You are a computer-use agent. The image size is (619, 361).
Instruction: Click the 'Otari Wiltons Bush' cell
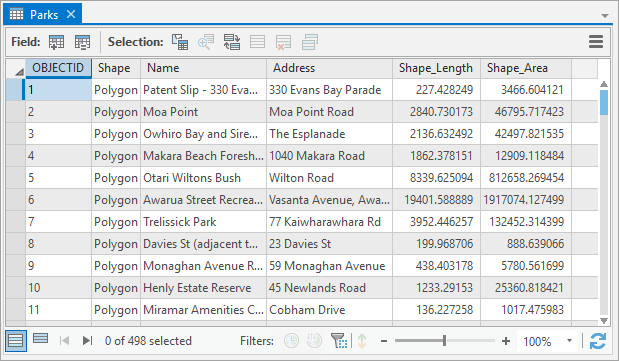click(x=203, y=178)
